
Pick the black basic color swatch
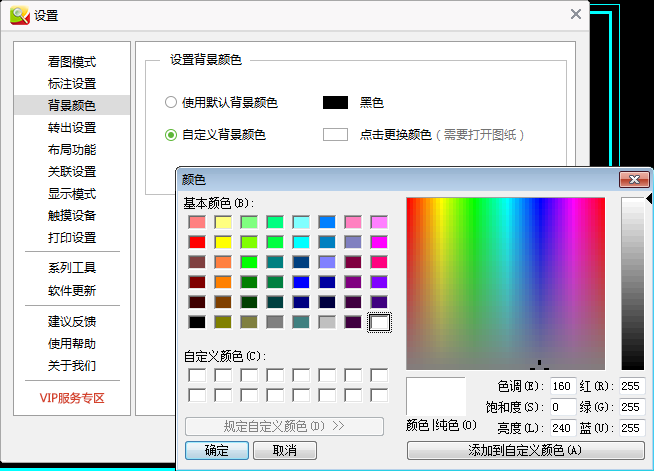click(x=197, y=322)
